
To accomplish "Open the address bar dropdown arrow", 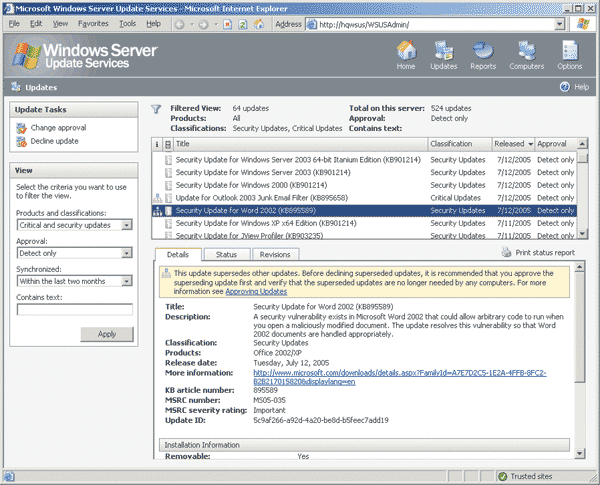I will click(x=559, y=24).
